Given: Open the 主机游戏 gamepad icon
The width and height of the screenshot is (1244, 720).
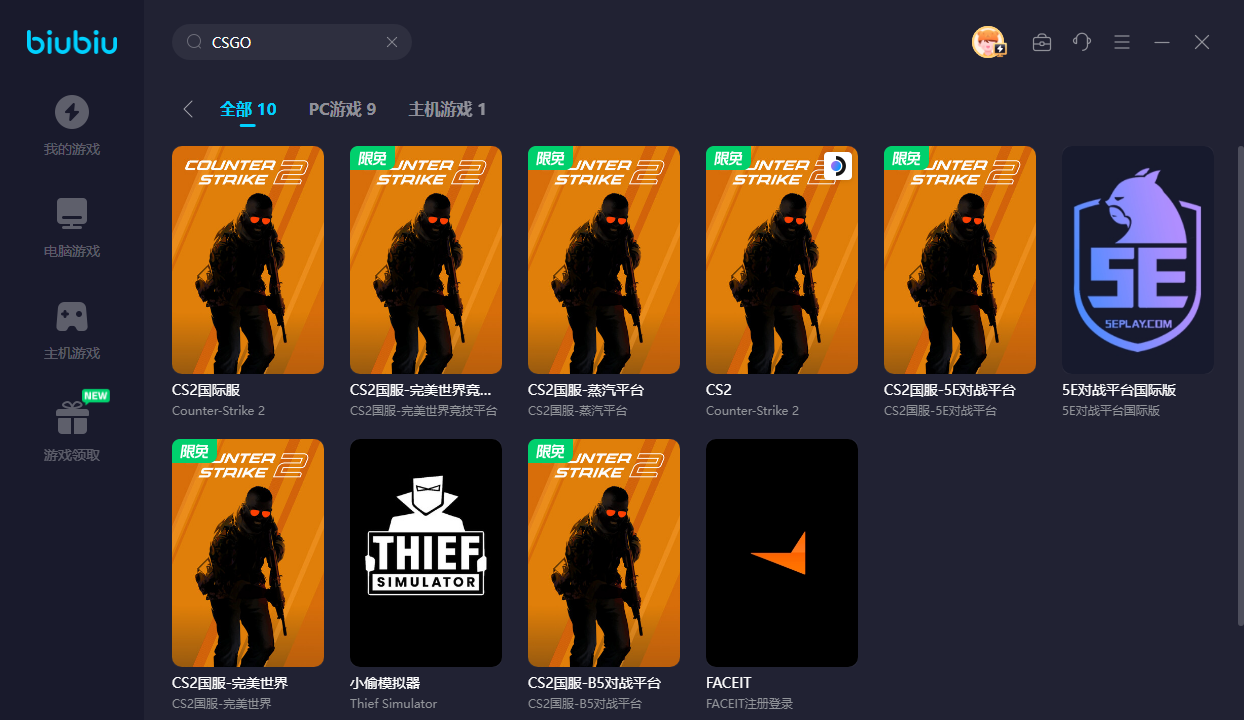Looking at the screenshot, I should 72,316.
